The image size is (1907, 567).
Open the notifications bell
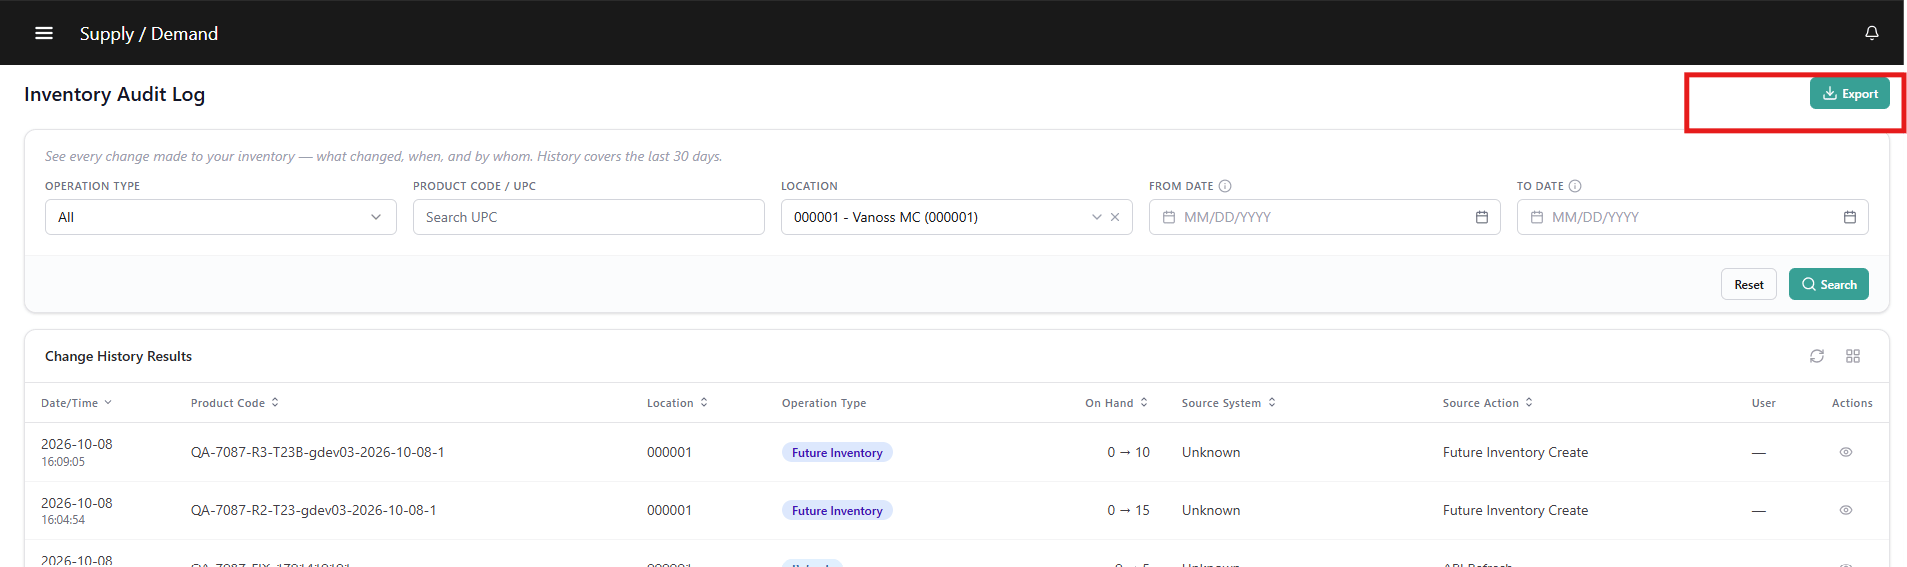1871,33
